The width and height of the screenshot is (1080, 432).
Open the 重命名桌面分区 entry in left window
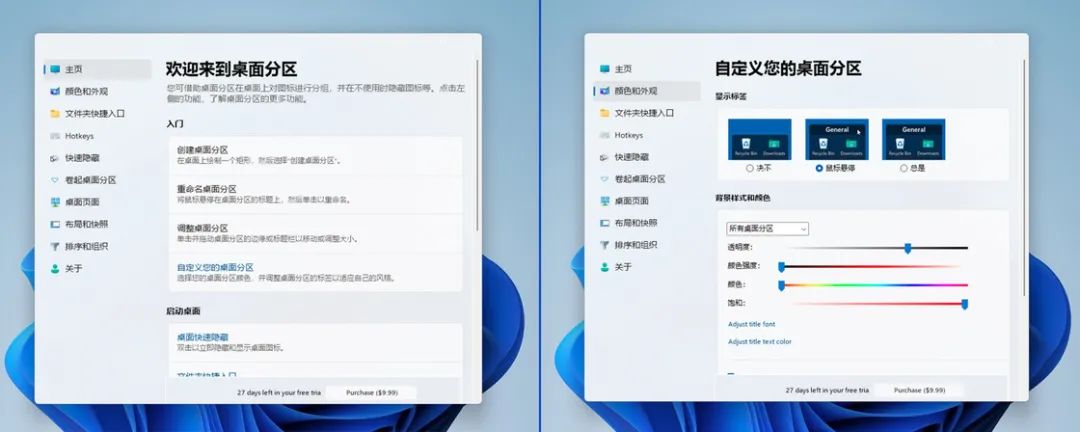pos(315,194)
